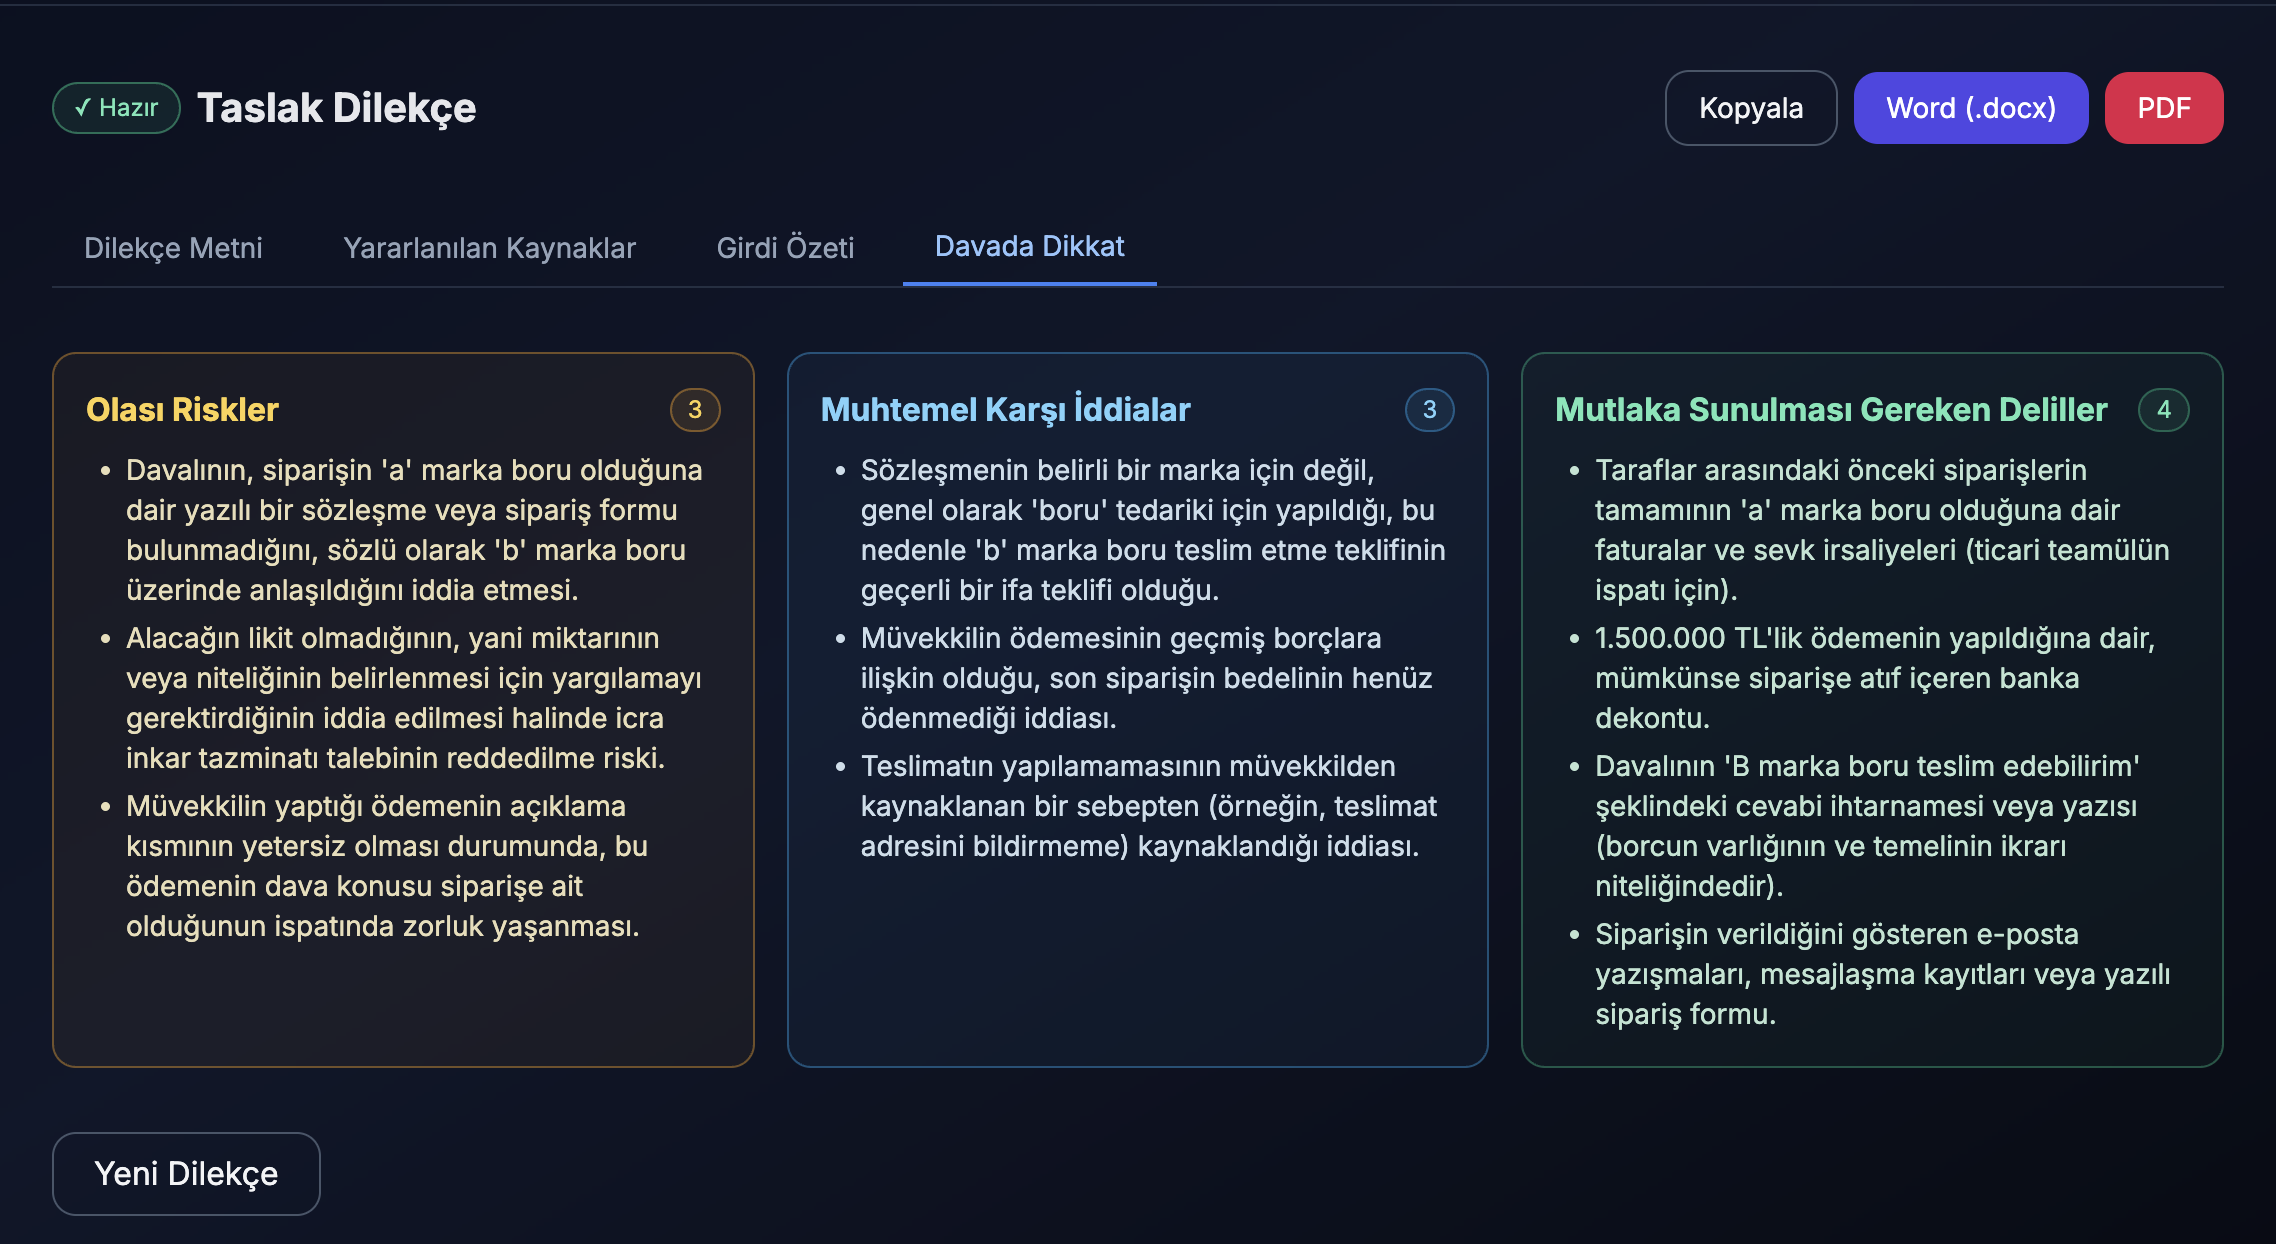2276x1244 pixels.
Task: Download as Word (.docx)
Action: pyautogui.click(x=1970, y=108)
